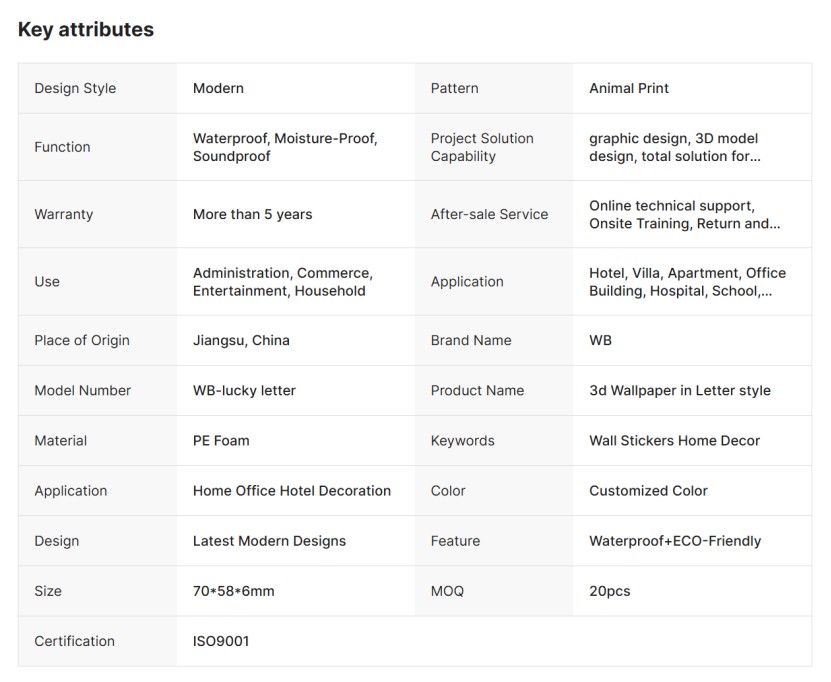Expand truncated 'Hotel, Villa, Apartment' application text
Viewport: 831px width, 682px height.
687,282
